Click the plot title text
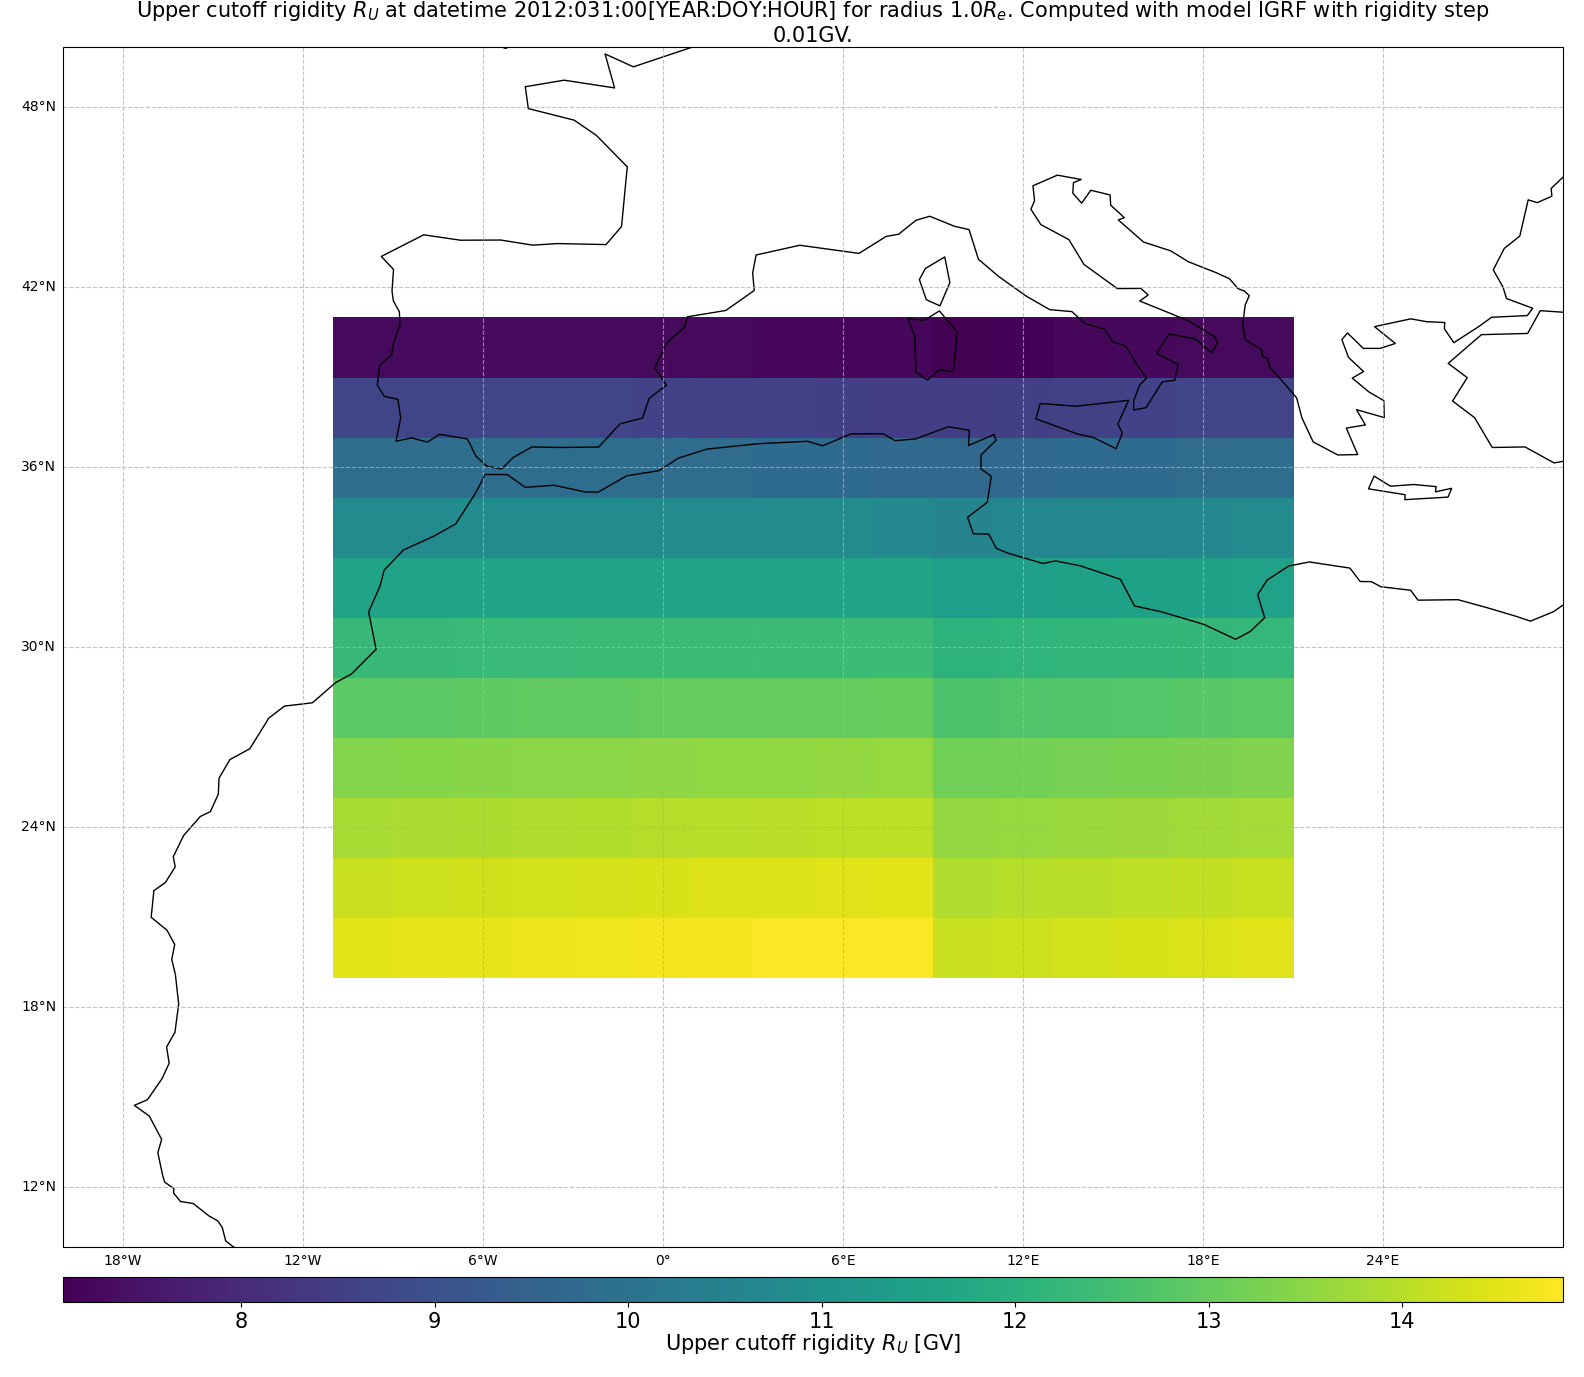The image size is (1584, 1377). click(x=813, y=23)
